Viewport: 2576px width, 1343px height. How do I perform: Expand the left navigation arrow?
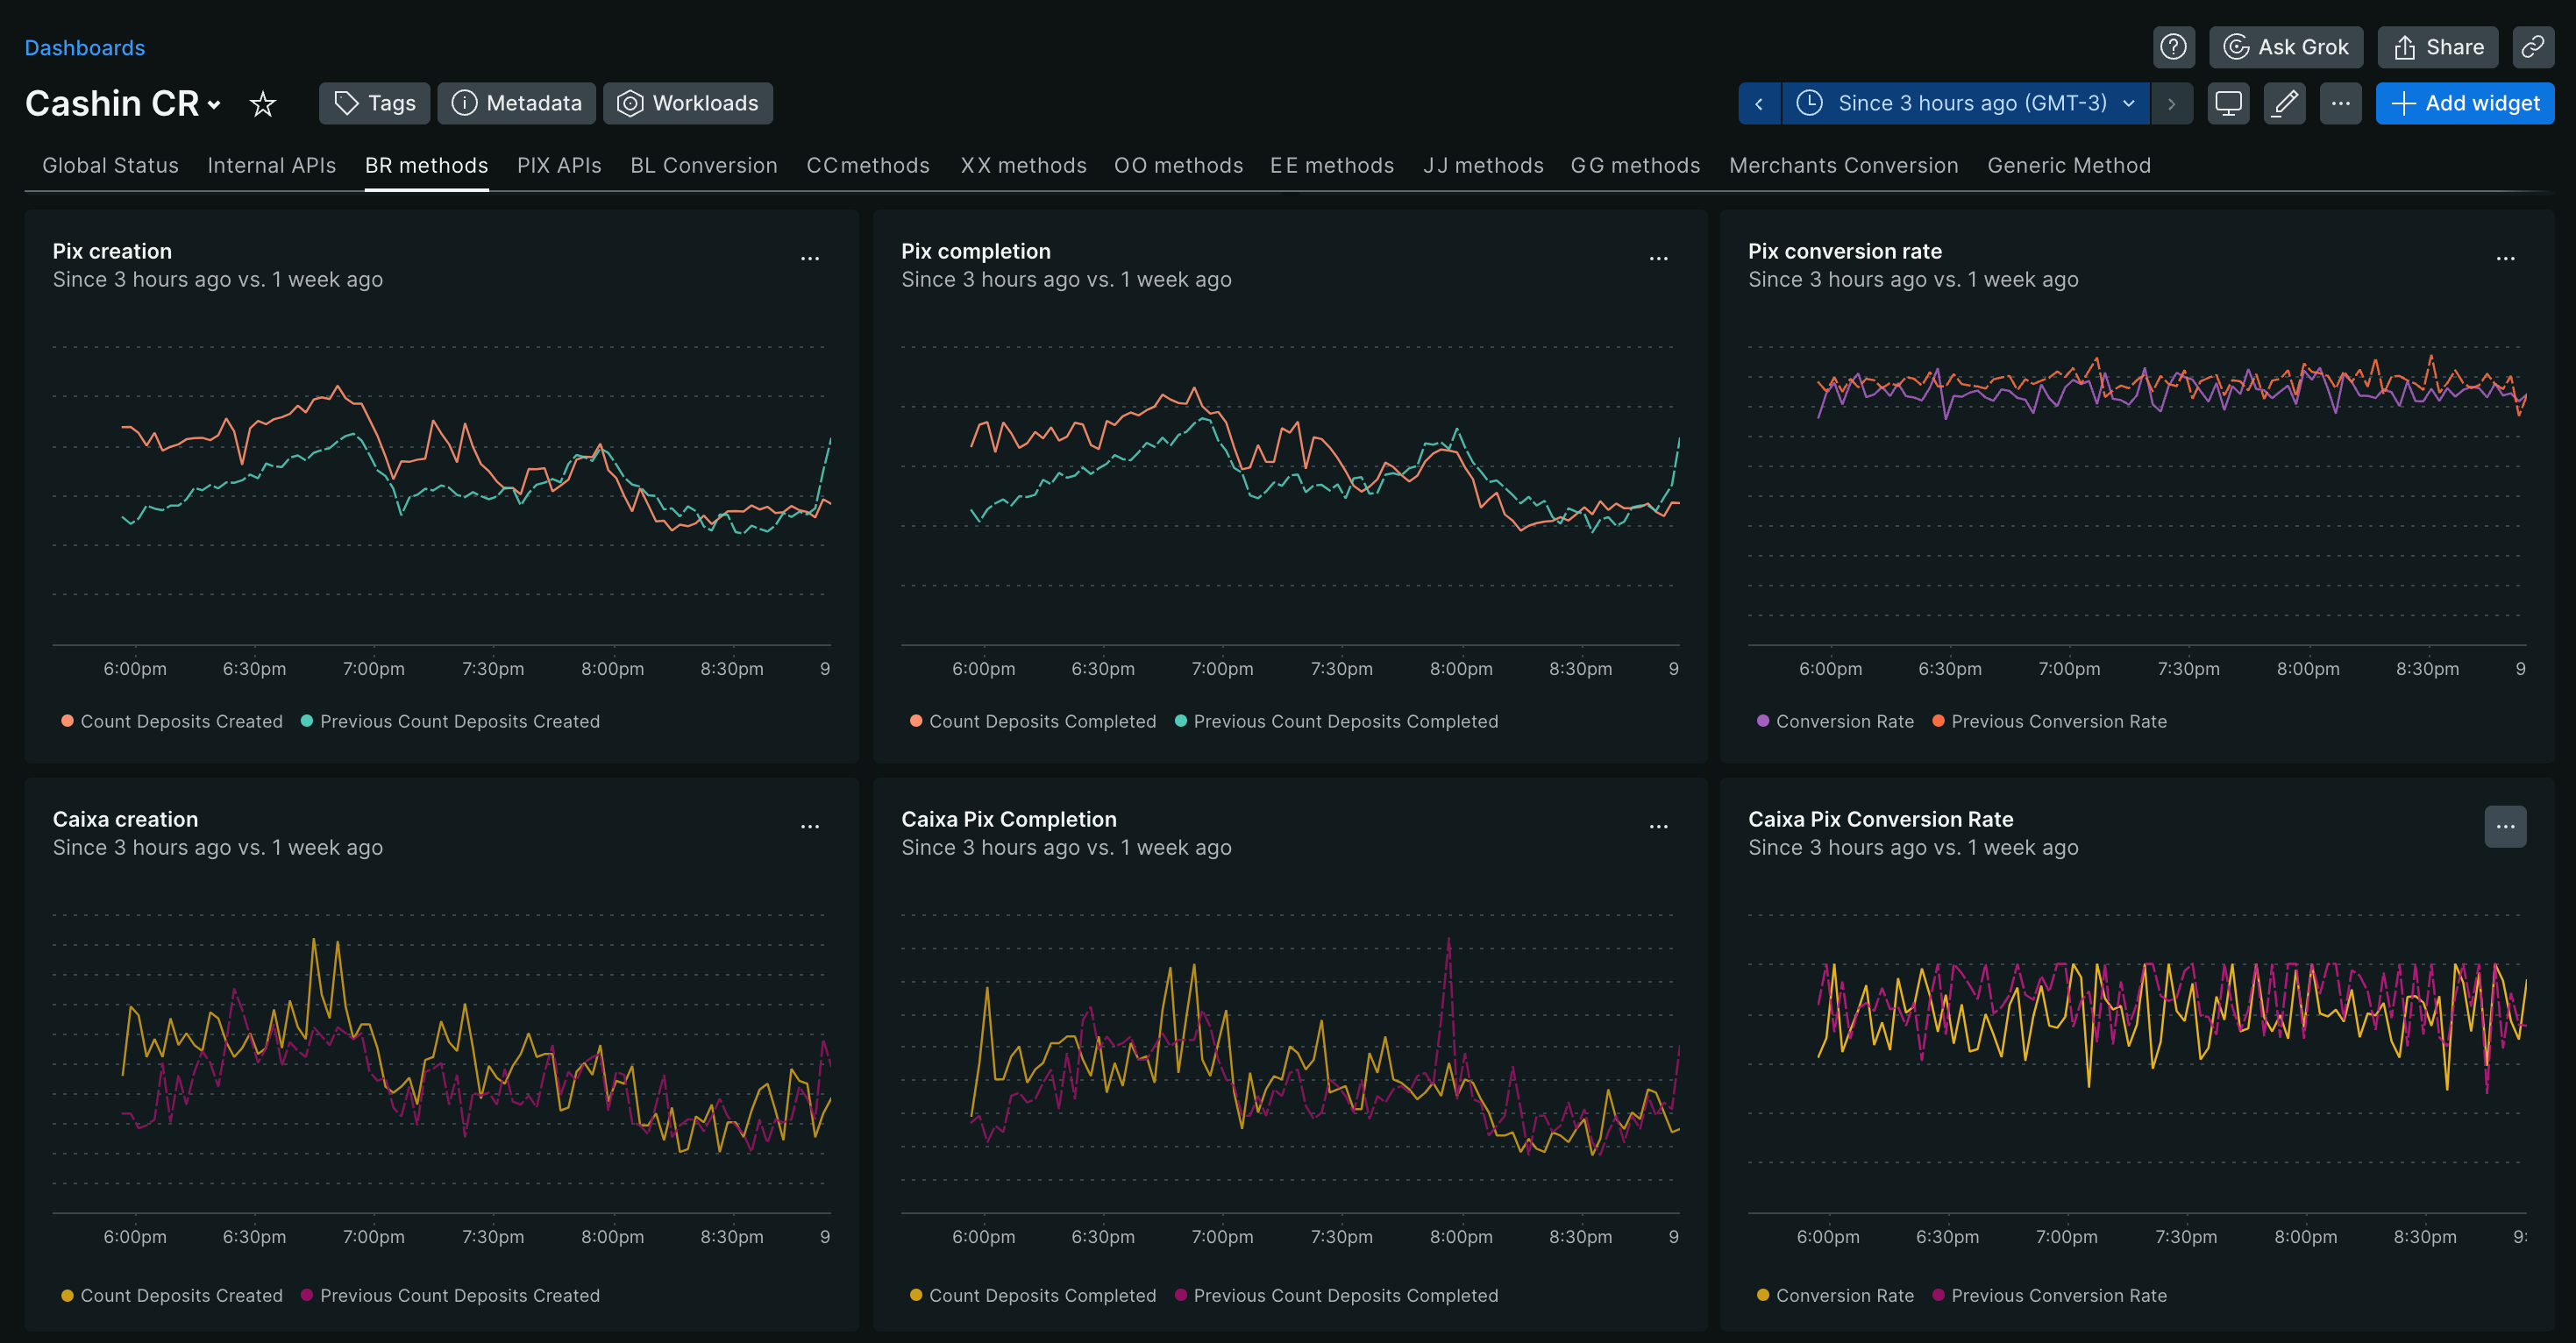[x=1758, y=103]
